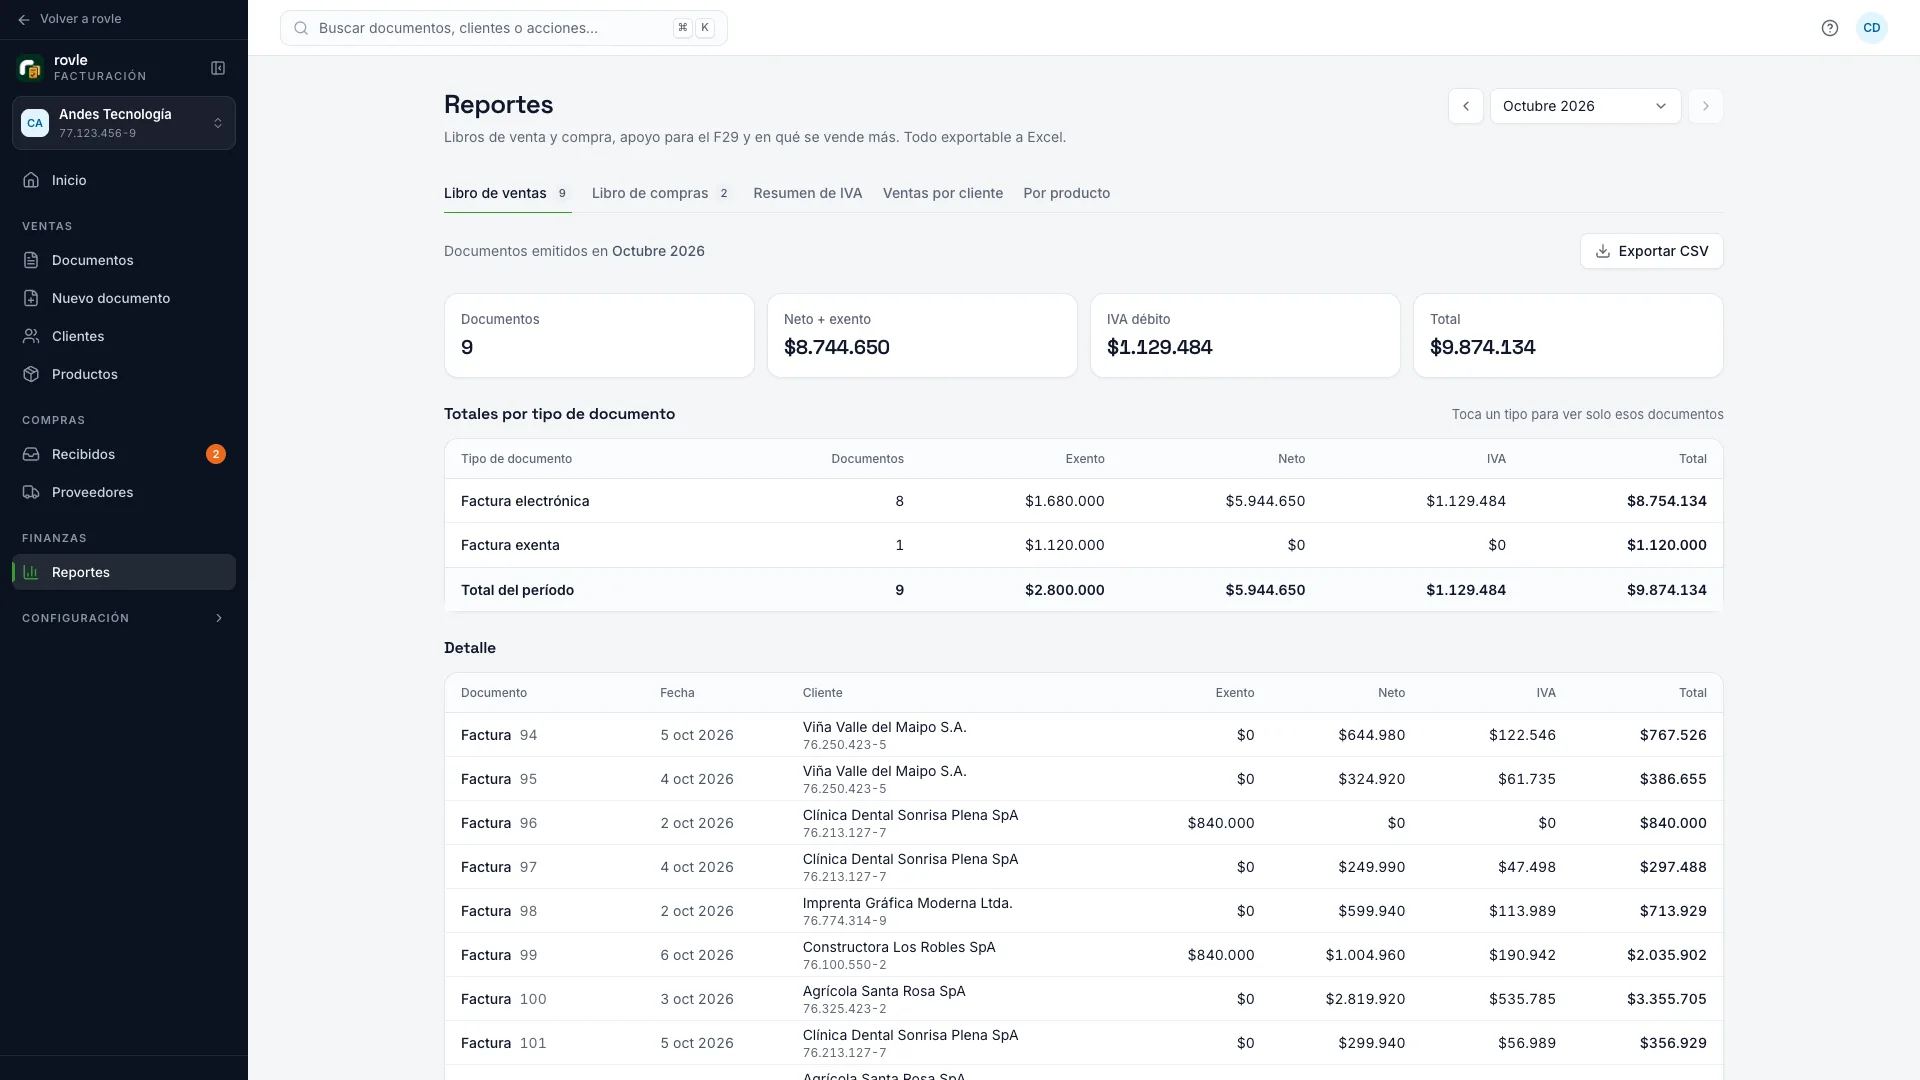Click the Documentos 9 summary card
Viewport: 1920px width, 1080px height.
[x=599, y=335]
